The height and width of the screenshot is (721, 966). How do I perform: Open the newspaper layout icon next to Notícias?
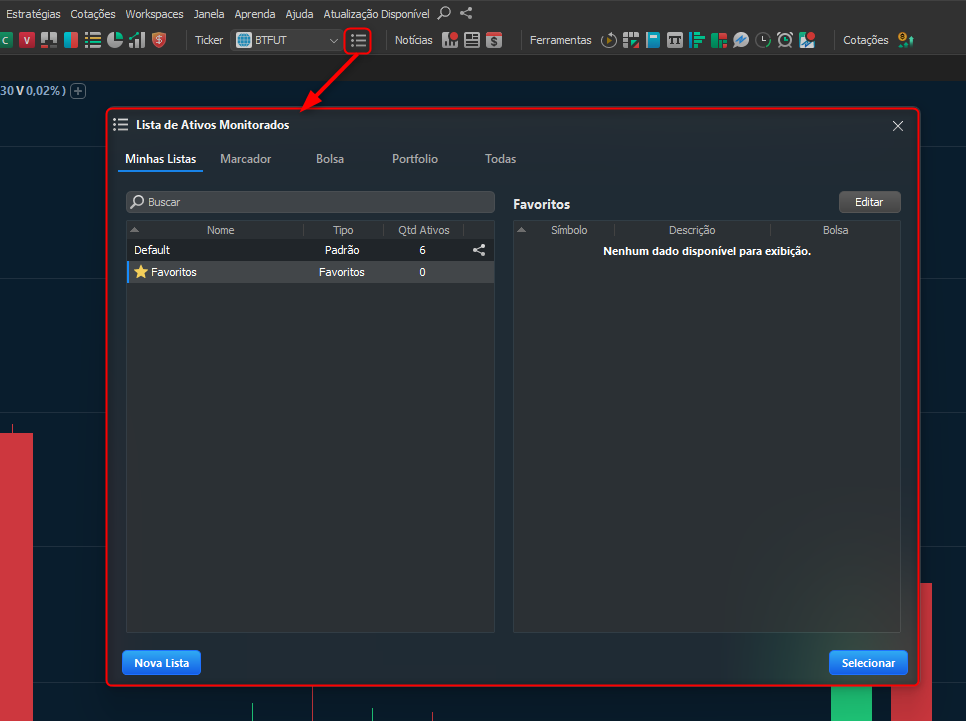tap(472, 41)
